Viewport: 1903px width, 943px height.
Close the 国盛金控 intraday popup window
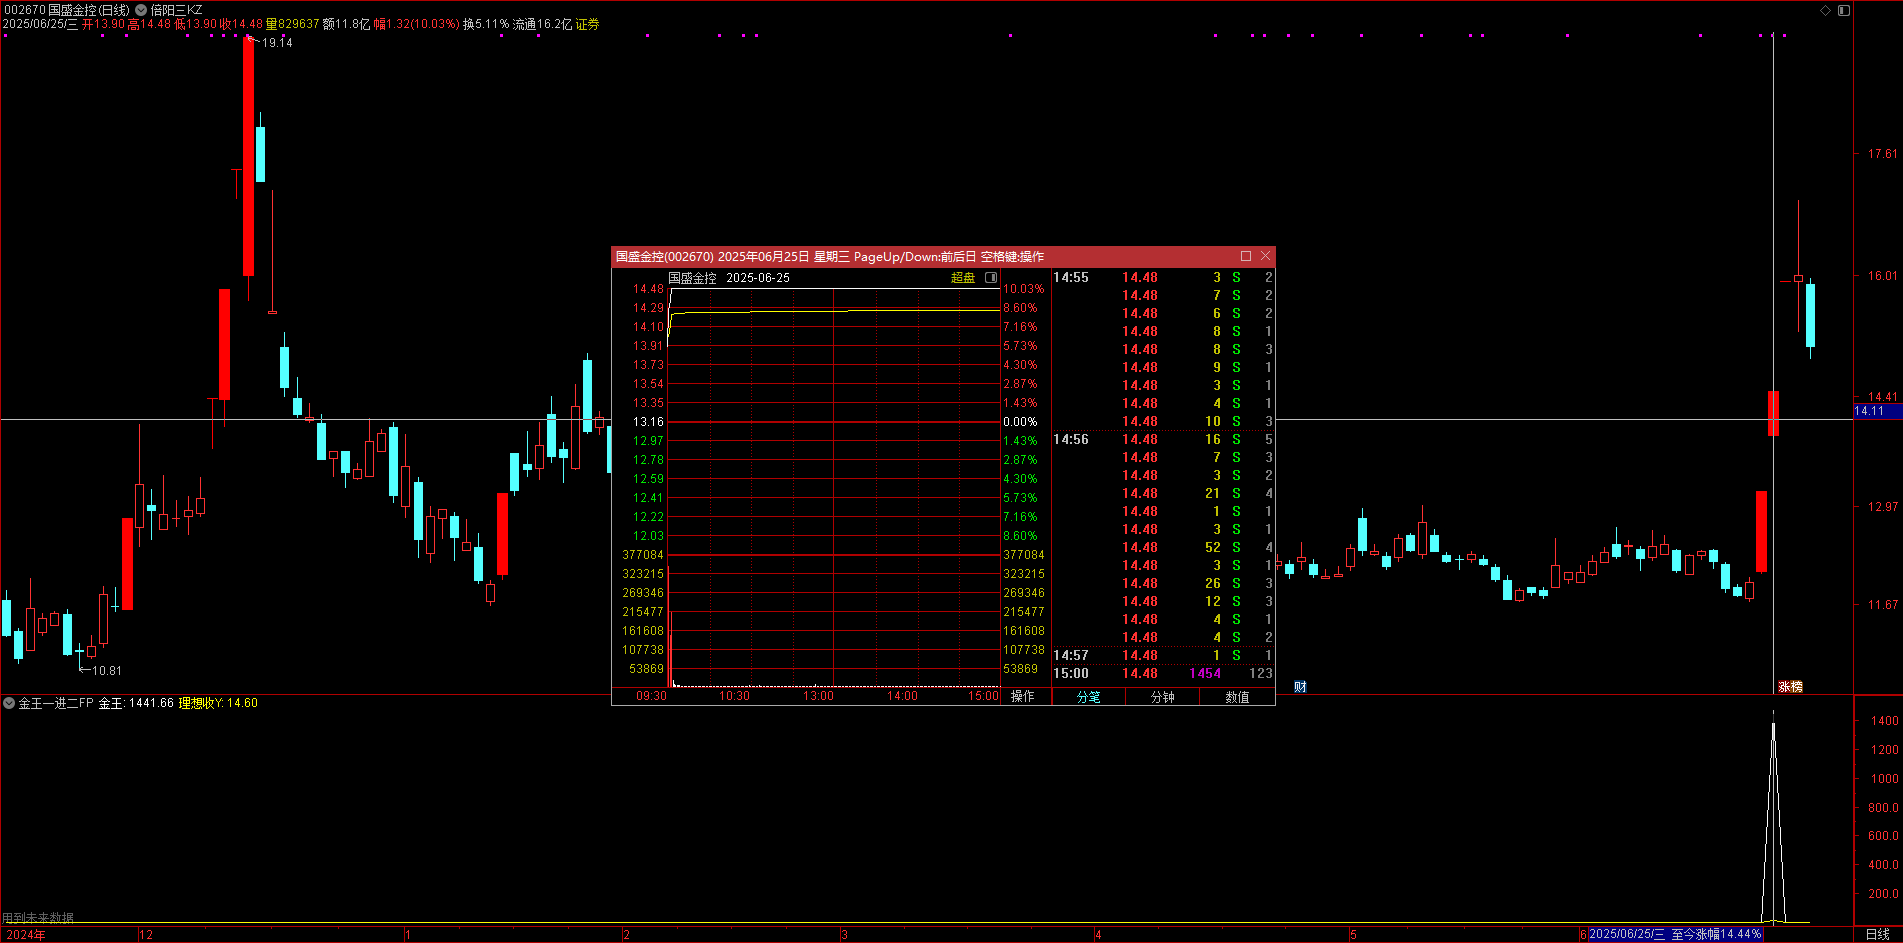click(x=1265, y=256)
